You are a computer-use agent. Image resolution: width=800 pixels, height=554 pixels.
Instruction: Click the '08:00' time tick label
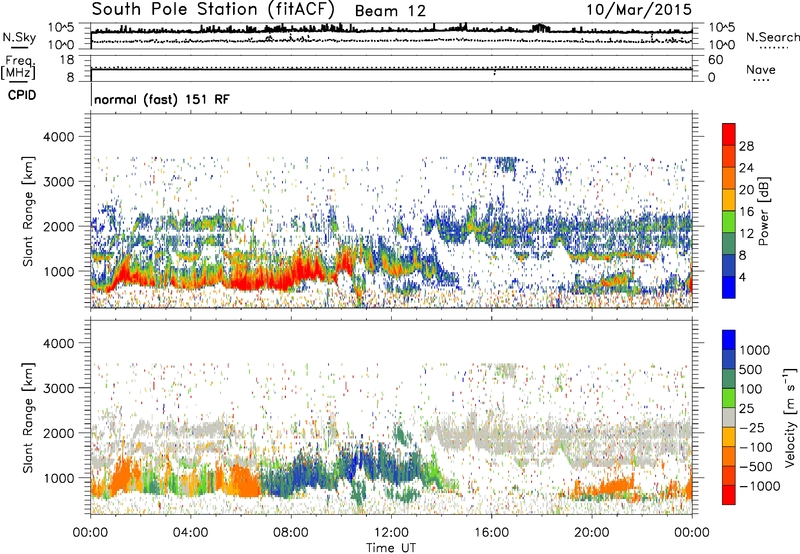click(x=291, y=533)
